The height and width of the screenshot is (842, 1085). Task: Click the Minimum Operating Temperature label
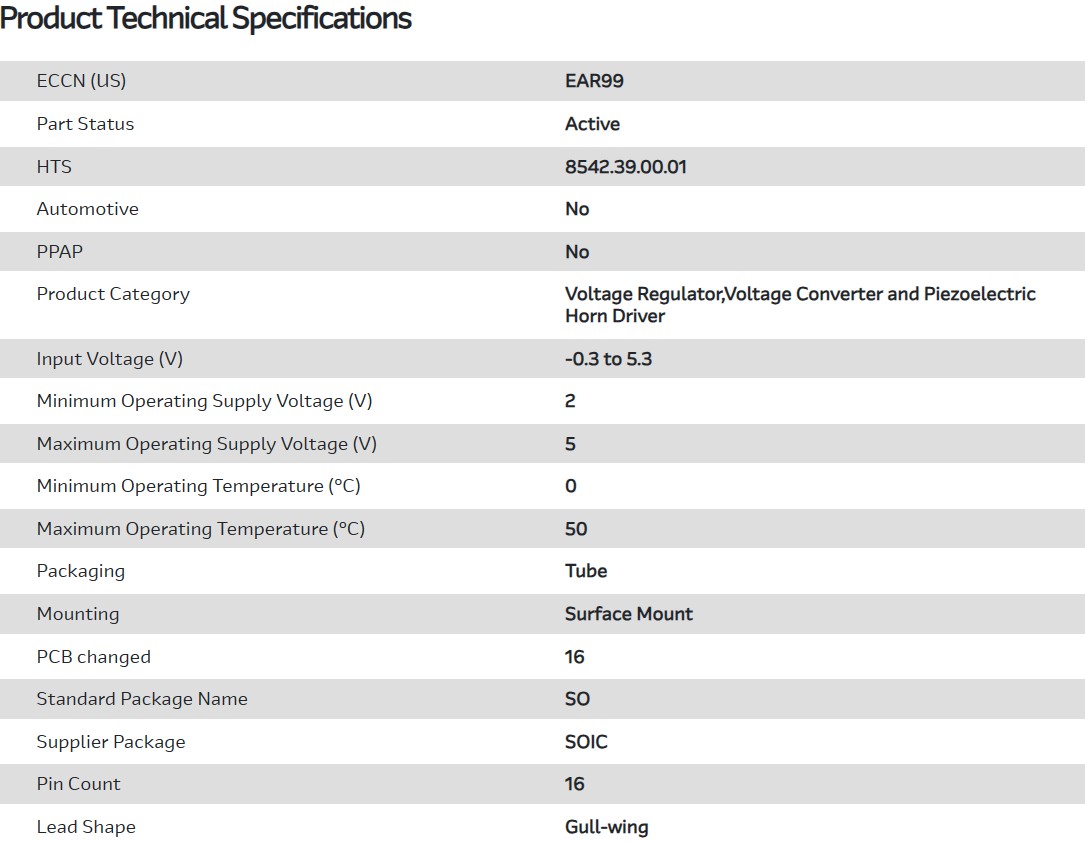click(198, 486)
